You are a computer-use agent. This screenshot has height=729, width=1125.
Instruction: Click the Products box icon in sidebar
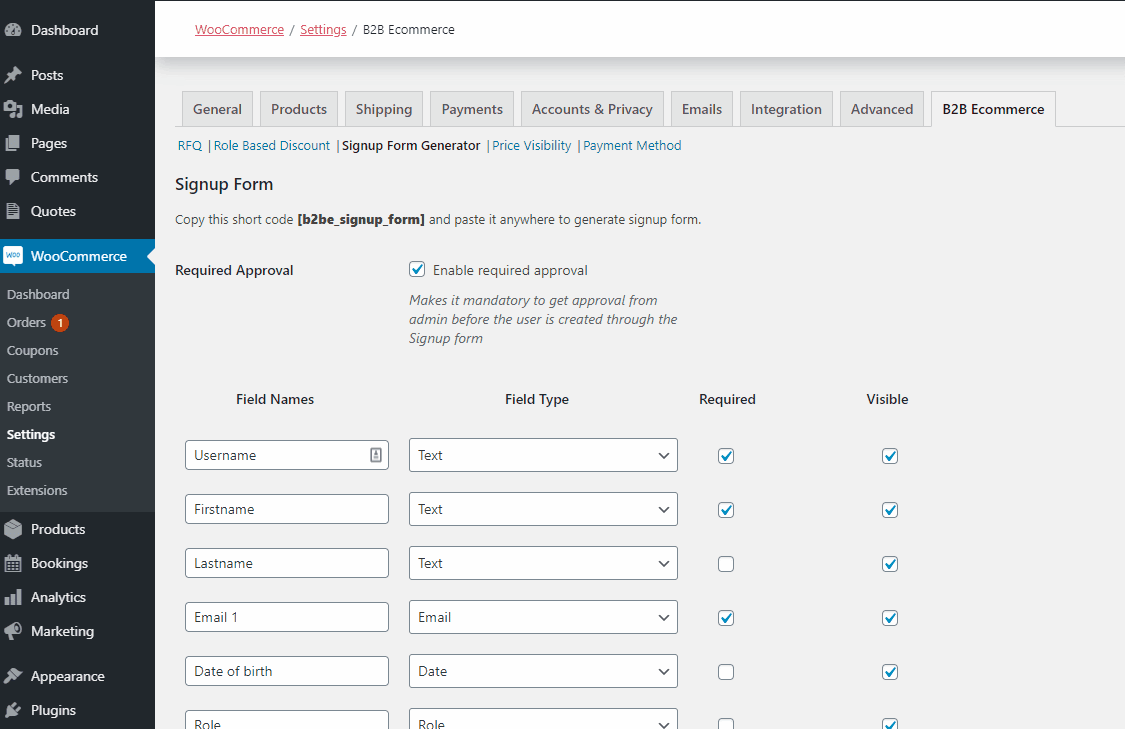(x=13, y=530)
